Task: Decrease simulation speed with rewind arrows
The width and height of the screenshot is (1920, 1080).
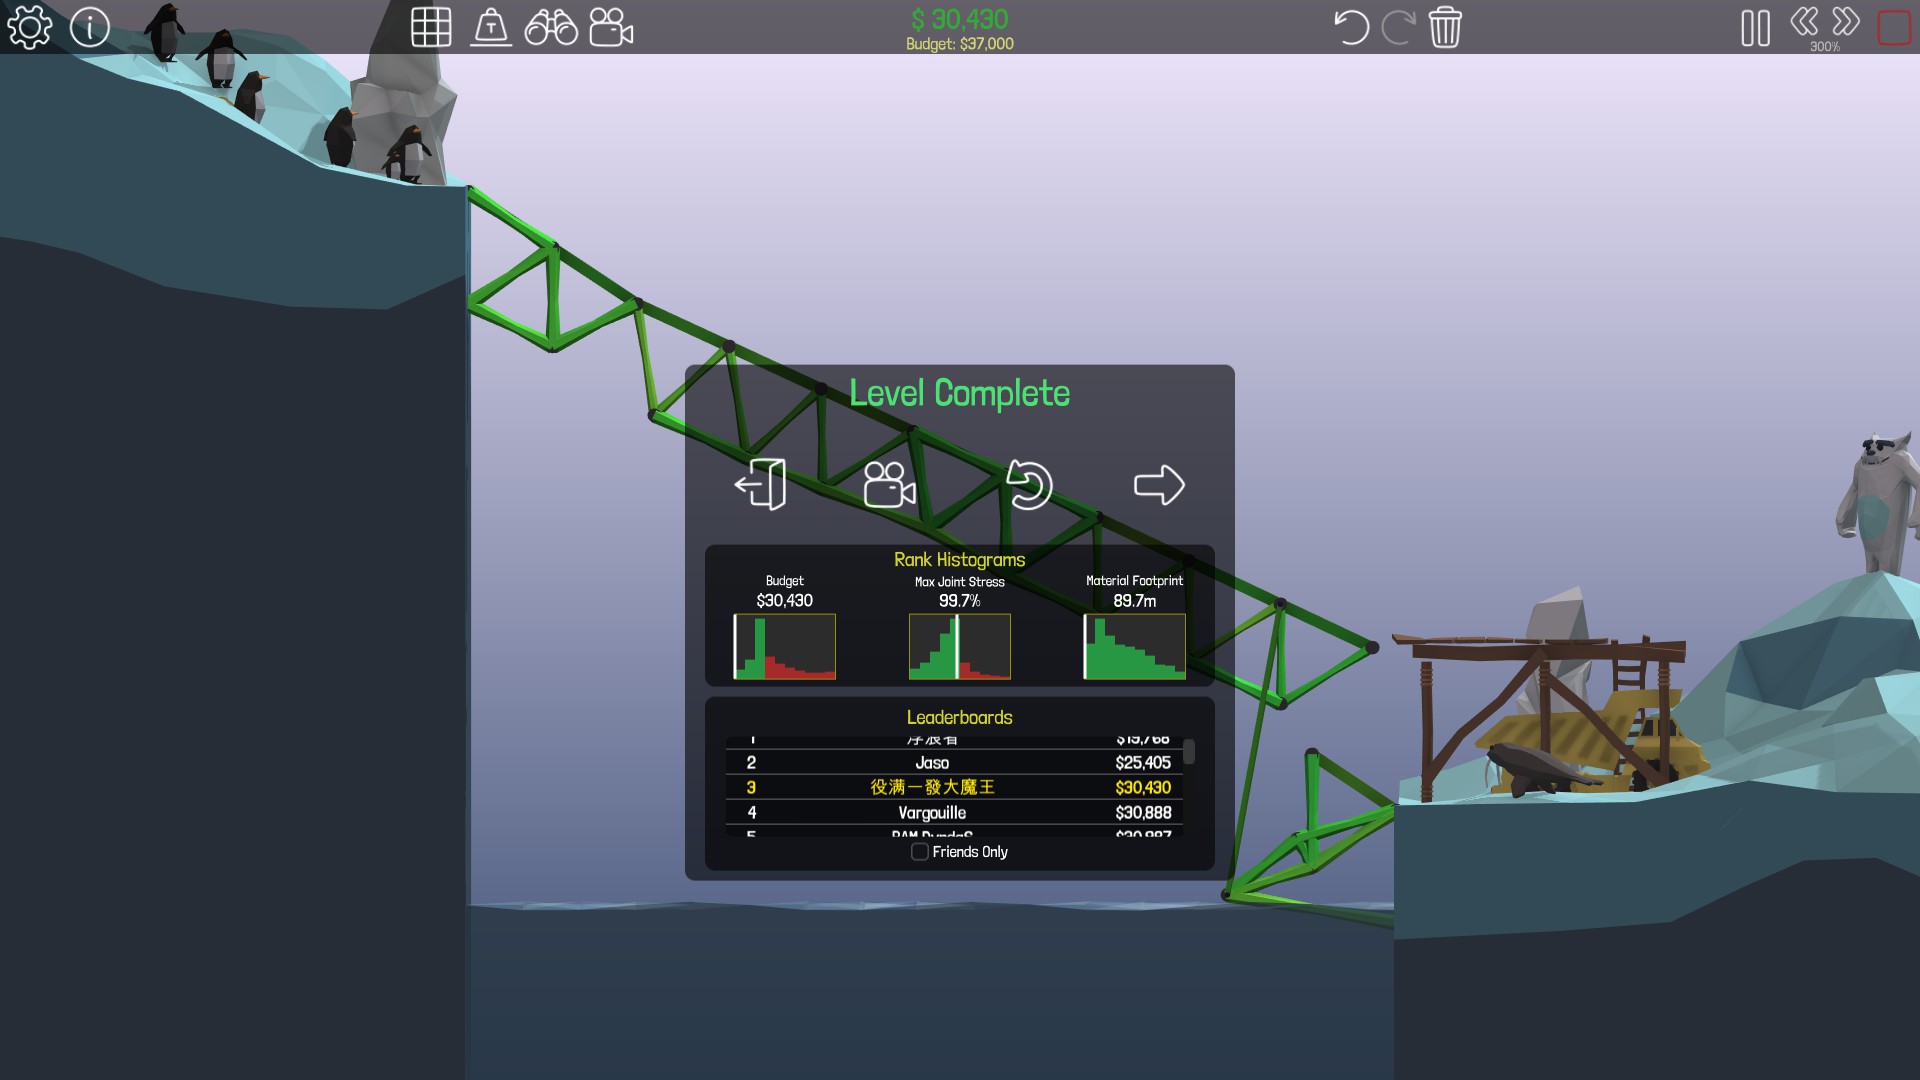Action: point(1804,21)
